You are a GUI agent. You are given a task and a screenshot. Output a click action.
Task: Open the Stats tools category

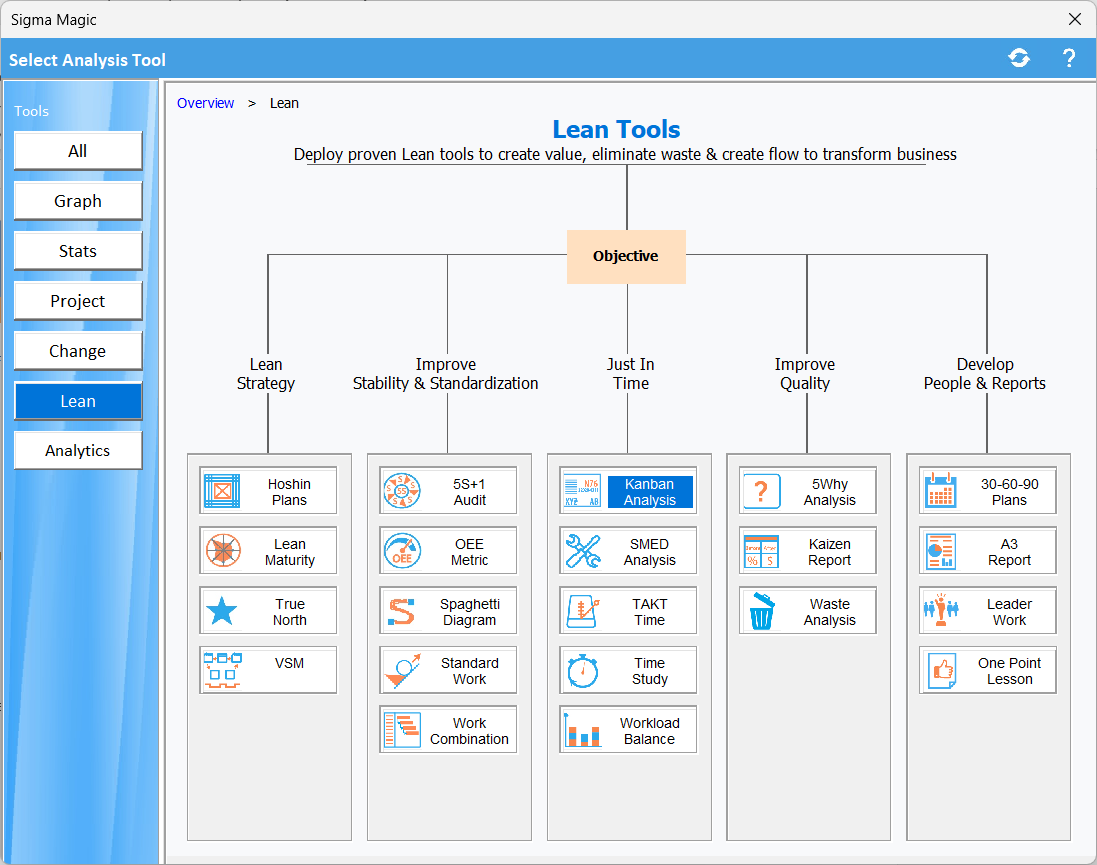[78, 251]
